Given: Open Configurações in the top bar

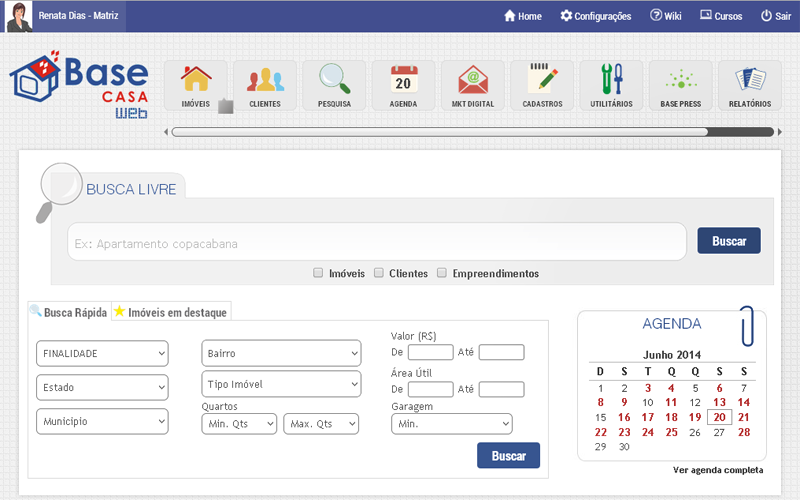Looking at the screenshot, I should tap(595, 16).
